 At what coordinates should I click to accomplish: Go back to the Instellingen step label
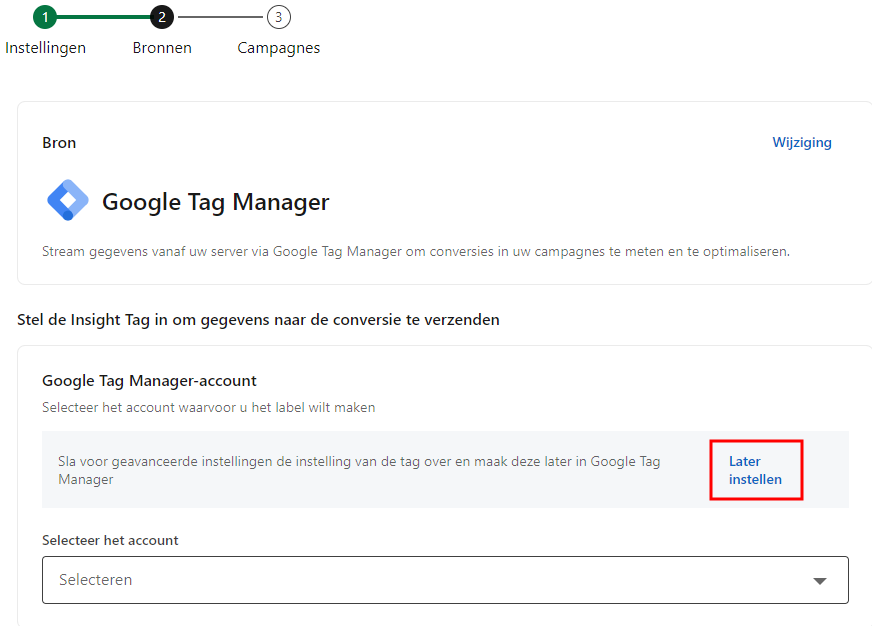[x=45, y=48]
